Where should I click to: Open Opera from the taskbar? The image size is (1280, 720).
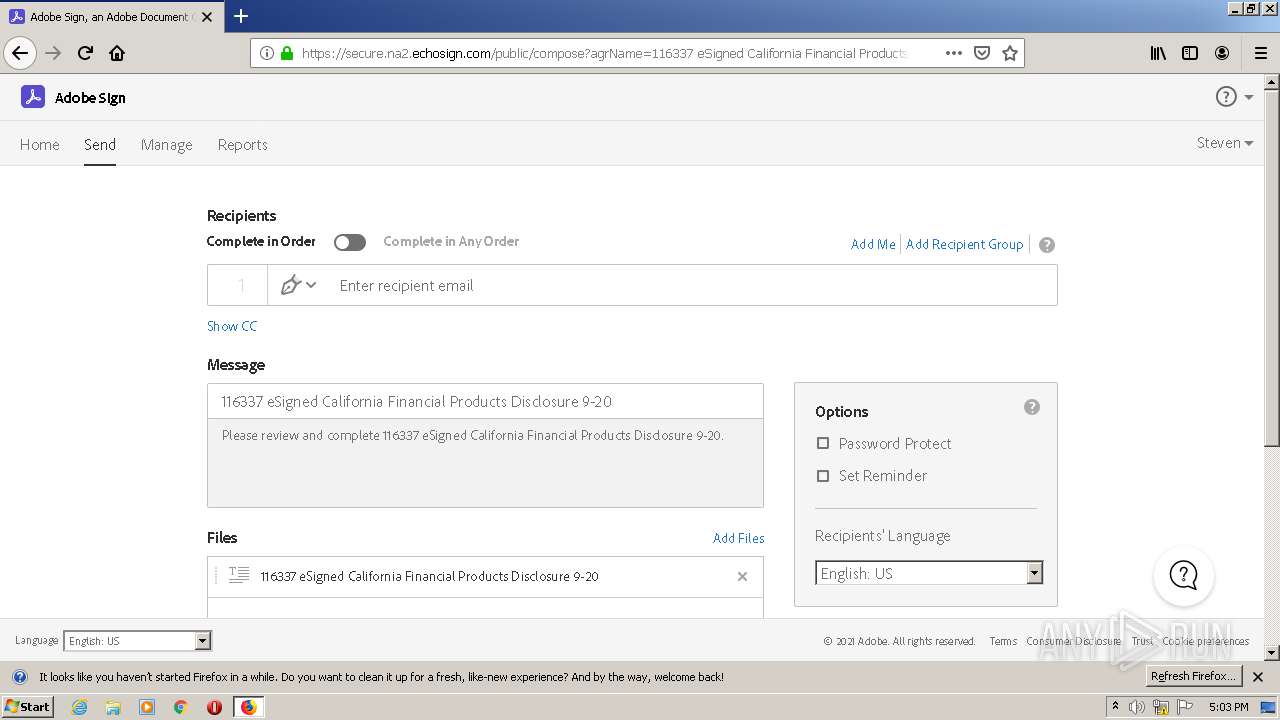pos(214,707)
